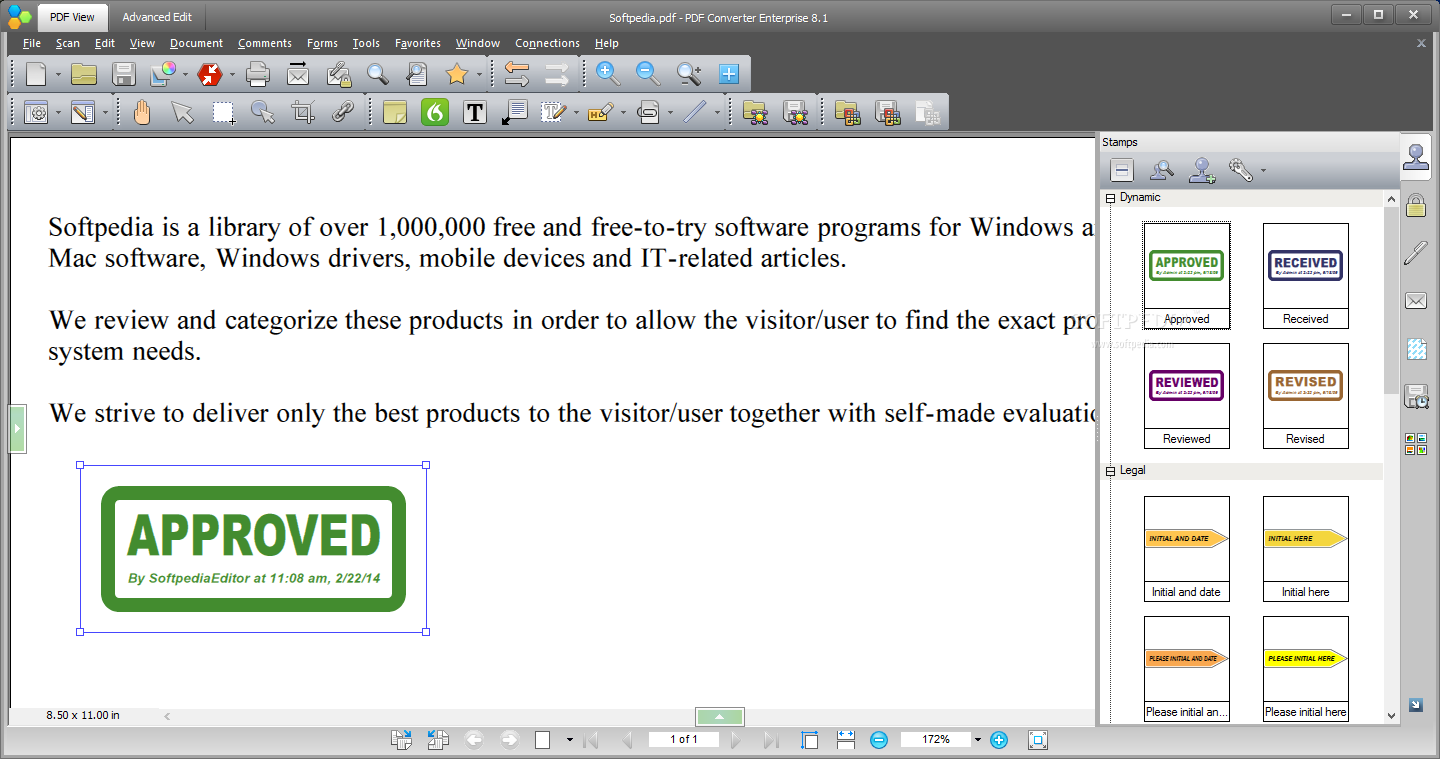Open the page layout dropdown in the bottom bar
This screenshot has height=759, width=1440.
569,740
